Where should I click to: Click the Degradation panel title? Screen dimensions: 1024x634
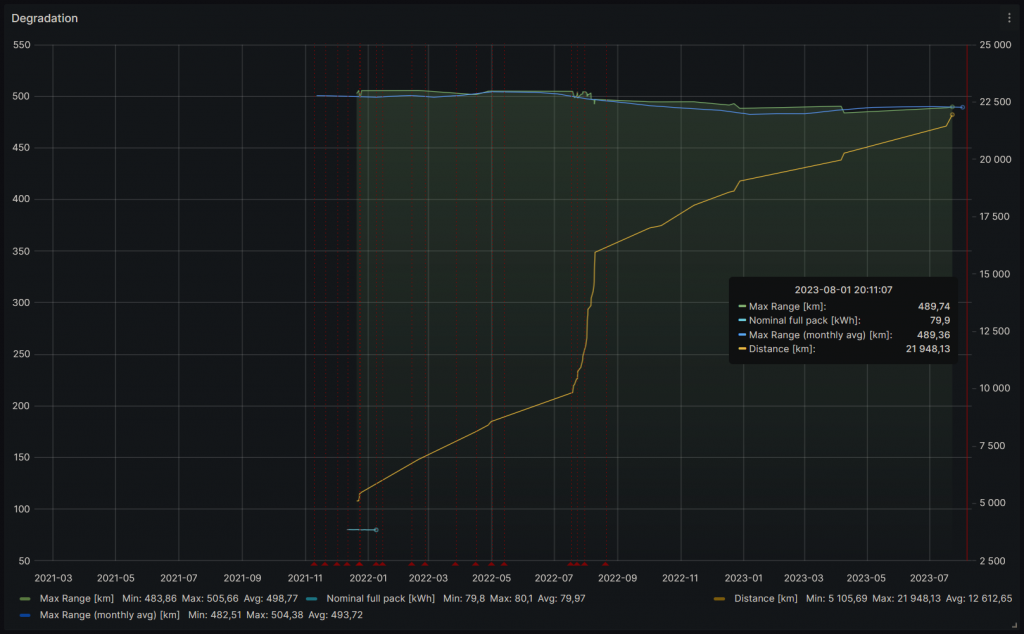[45, 18]
